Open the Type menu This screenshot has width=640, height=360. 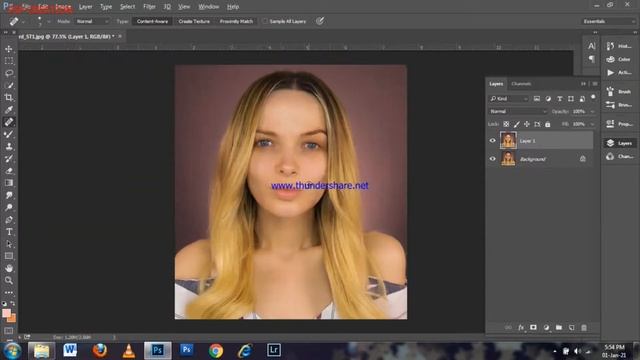(x=106, y=7)
